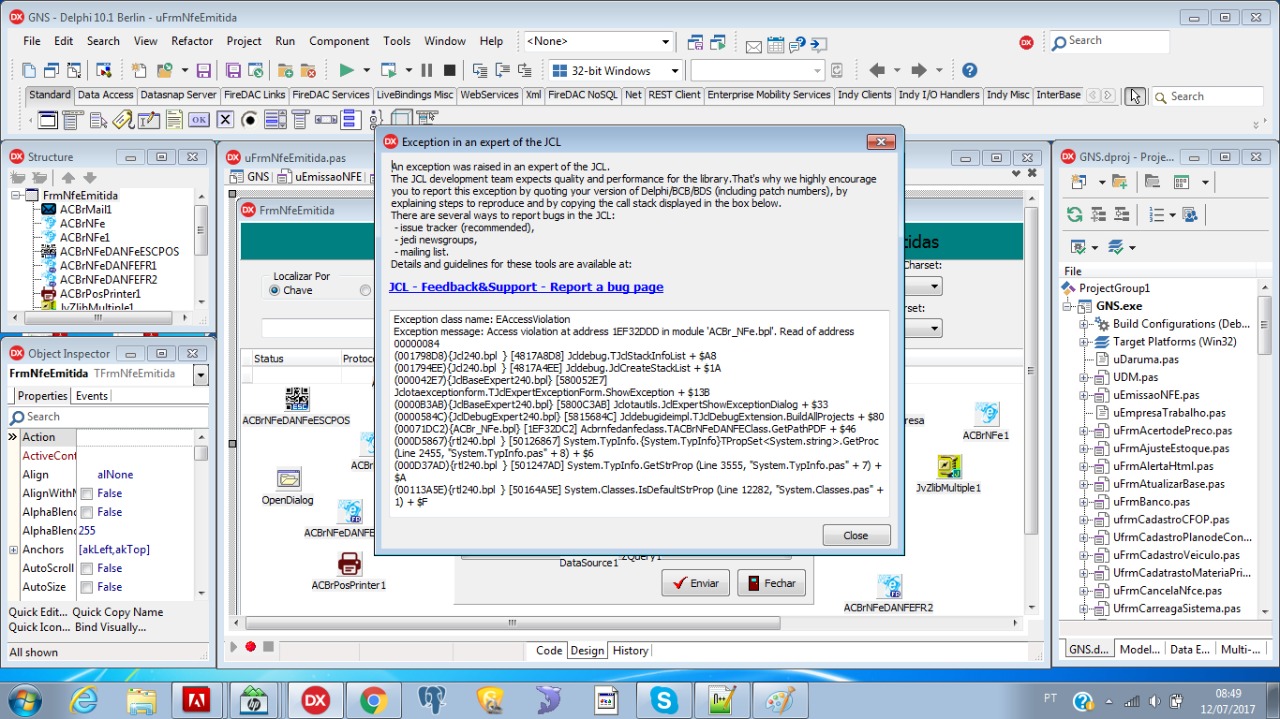The height and width of the screenshot is (719, 1280).
Task: Click the Object Inspector search field
Action: coord(107,417)
